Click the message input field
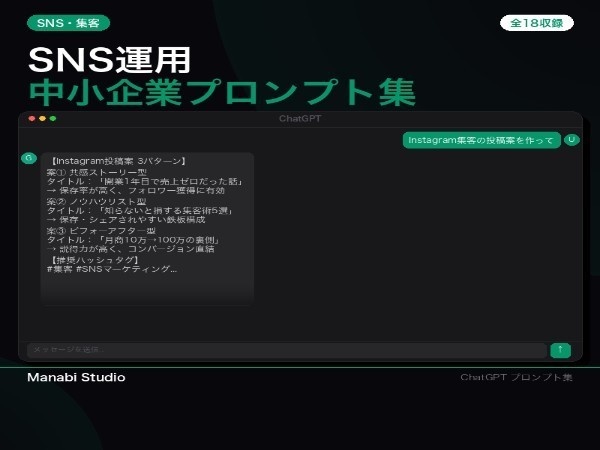Image resolution: width=600 pixels, height=450 pixels. (287, 350)
